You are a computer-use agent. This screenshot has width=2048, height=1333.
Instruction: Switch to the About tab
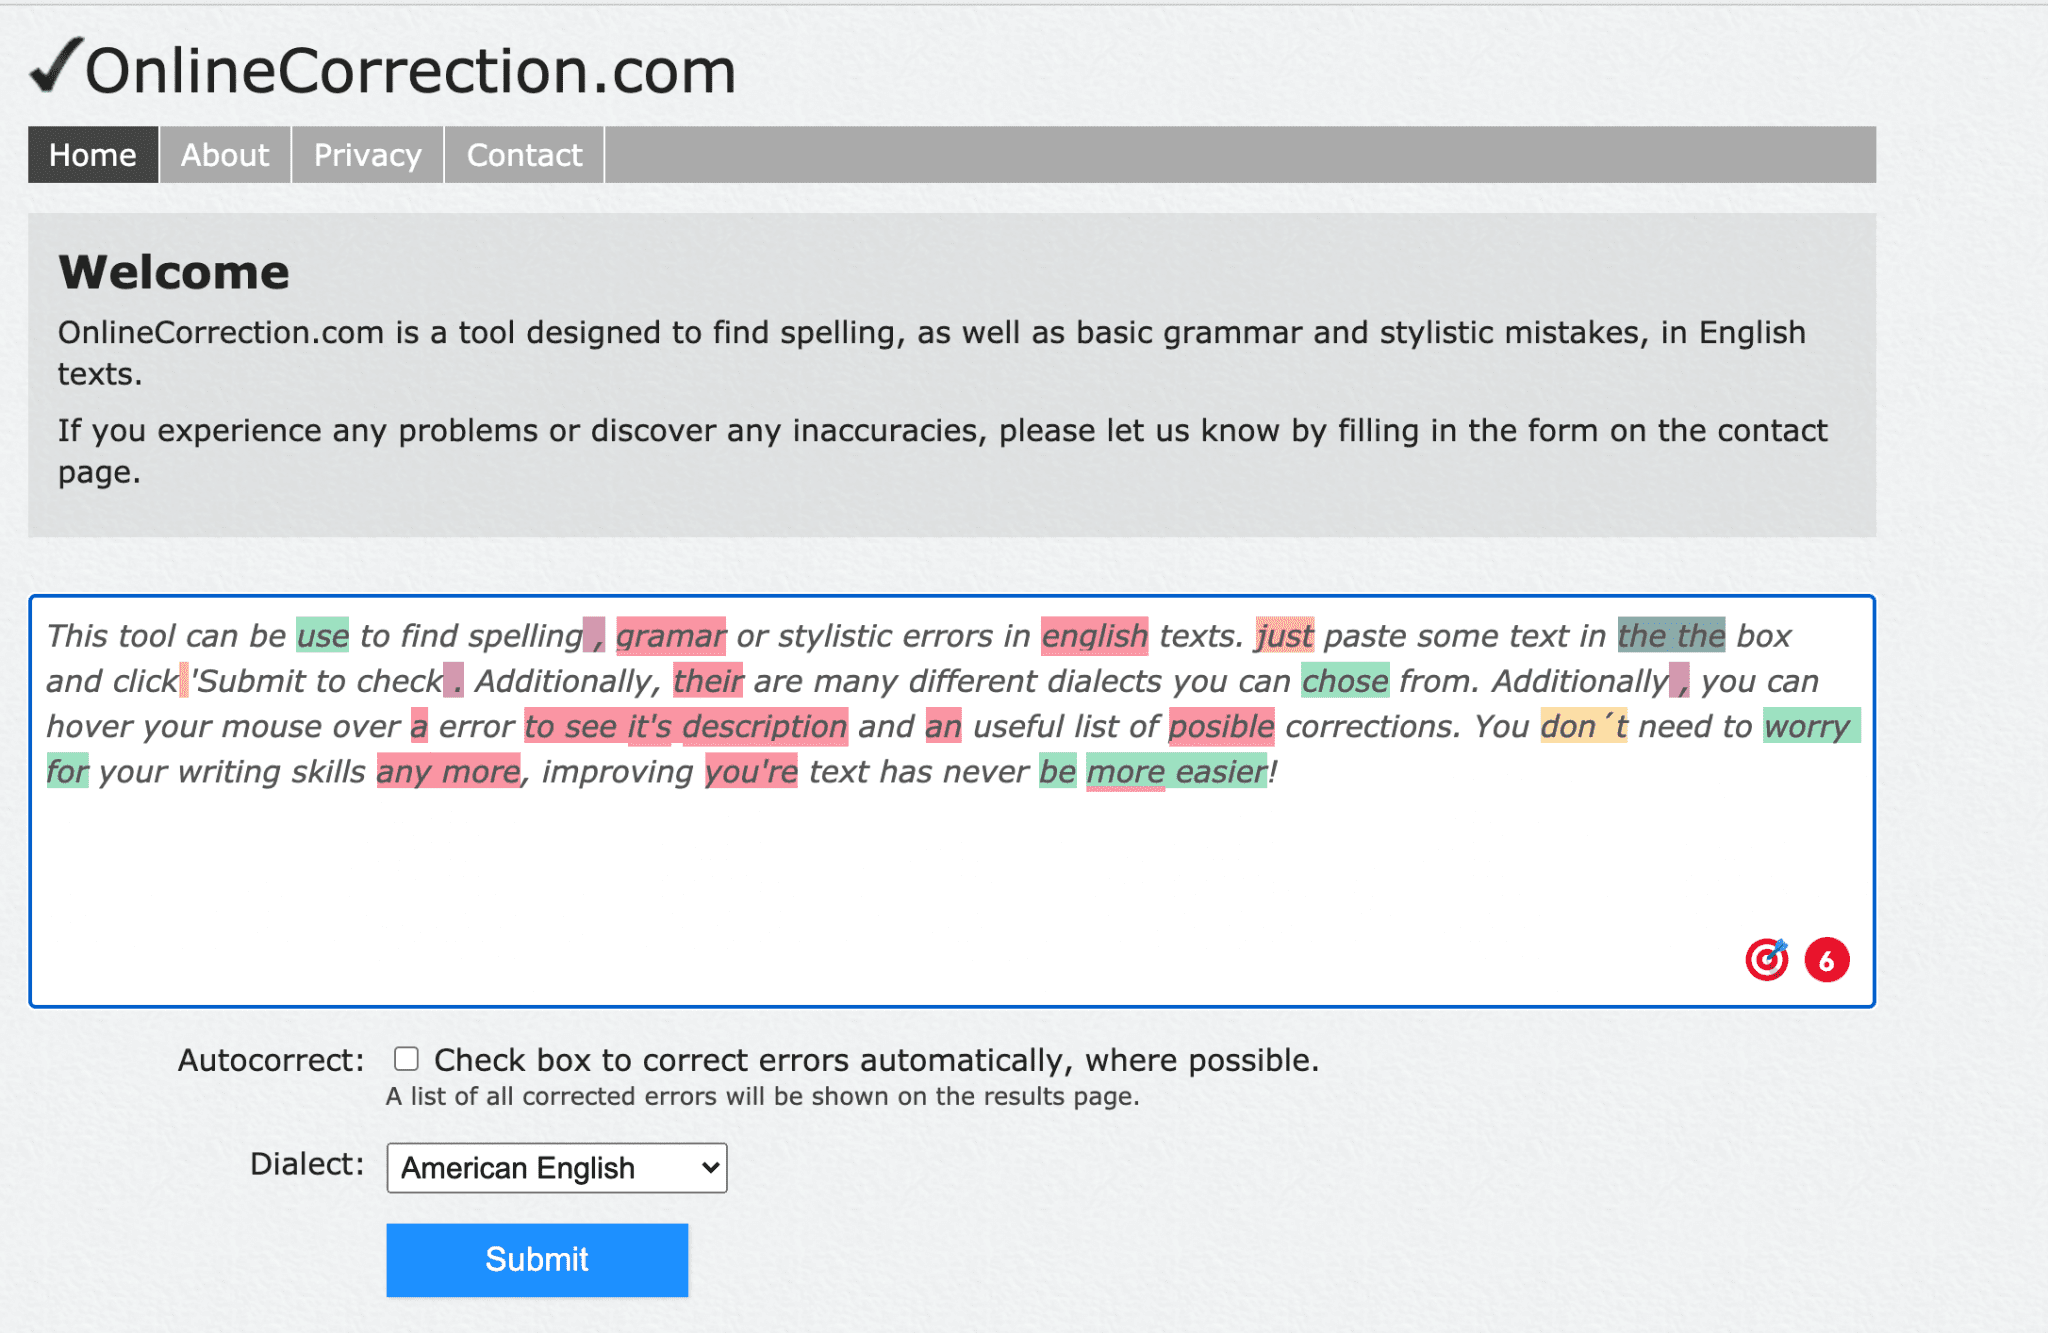(223, 155)
